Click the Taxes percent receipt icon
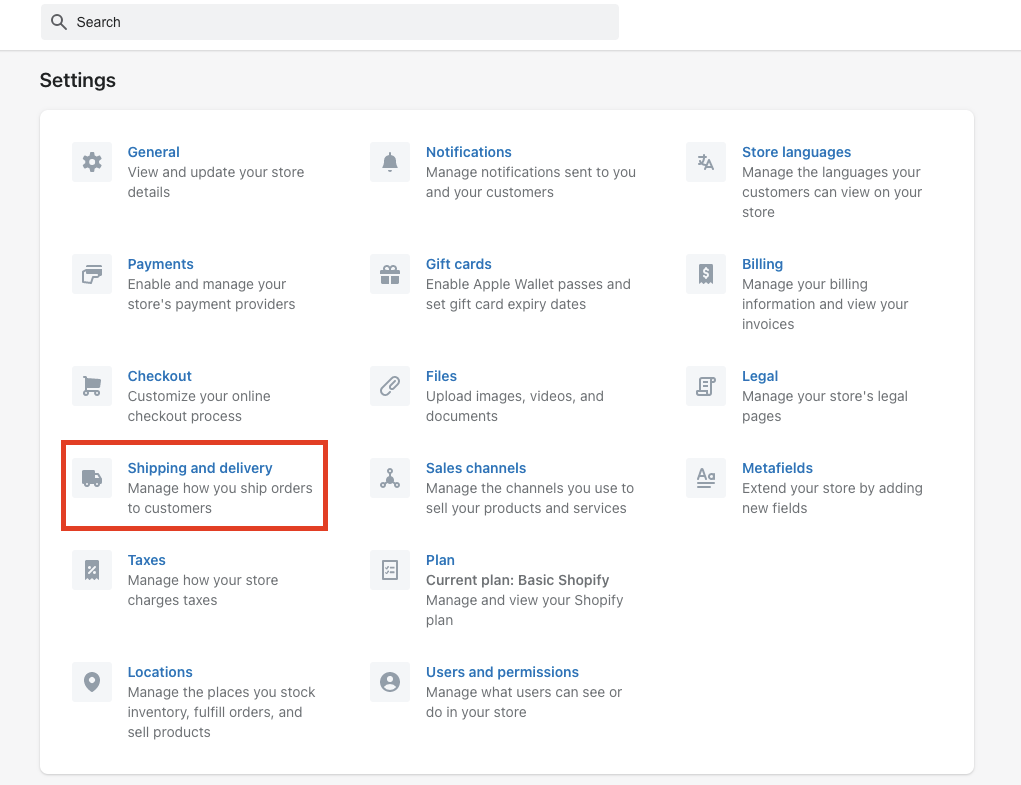1021x785 pixels. click(92, 570)
